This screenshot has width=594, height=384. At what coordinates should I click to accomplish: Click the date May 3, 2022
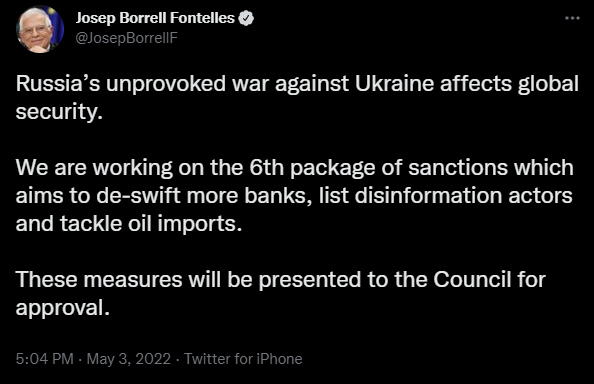129,359
